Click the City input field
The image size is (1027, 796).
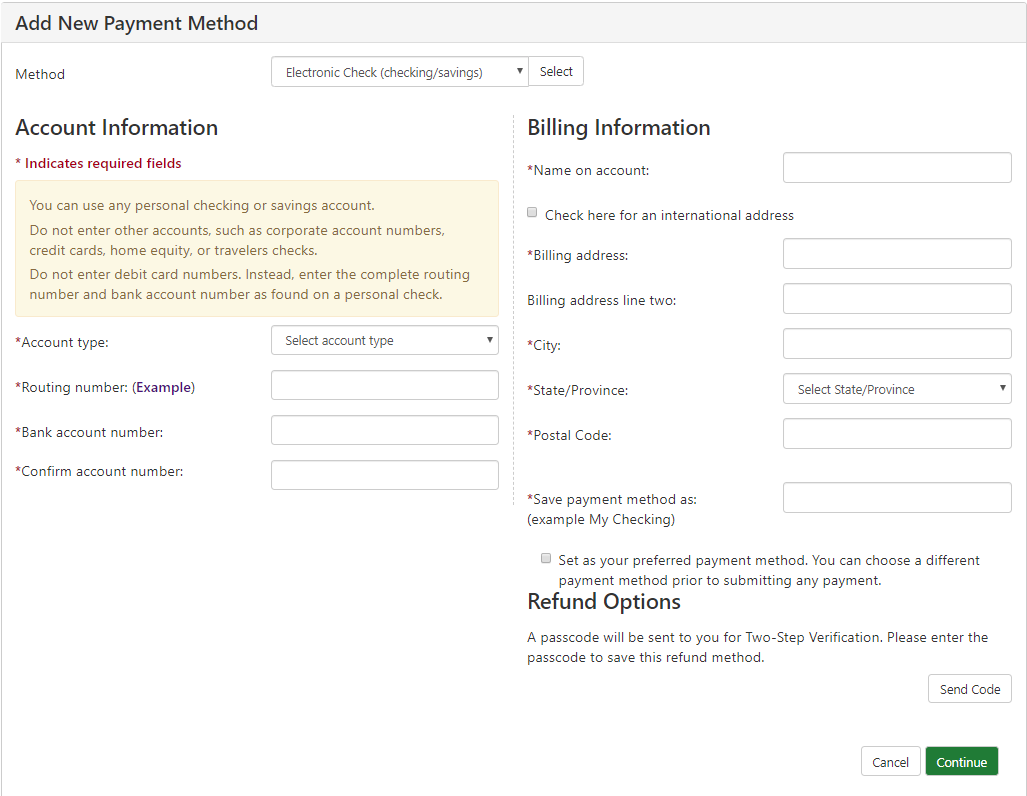(897, 344)
